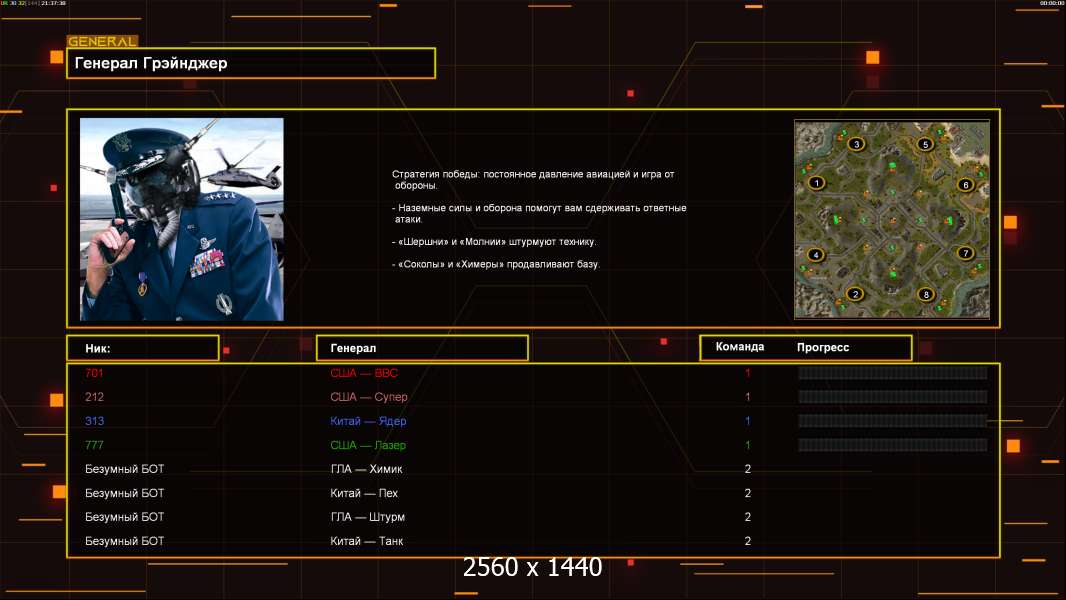
Task: Click the 'Генерал' column header
Action: point(421,348)
